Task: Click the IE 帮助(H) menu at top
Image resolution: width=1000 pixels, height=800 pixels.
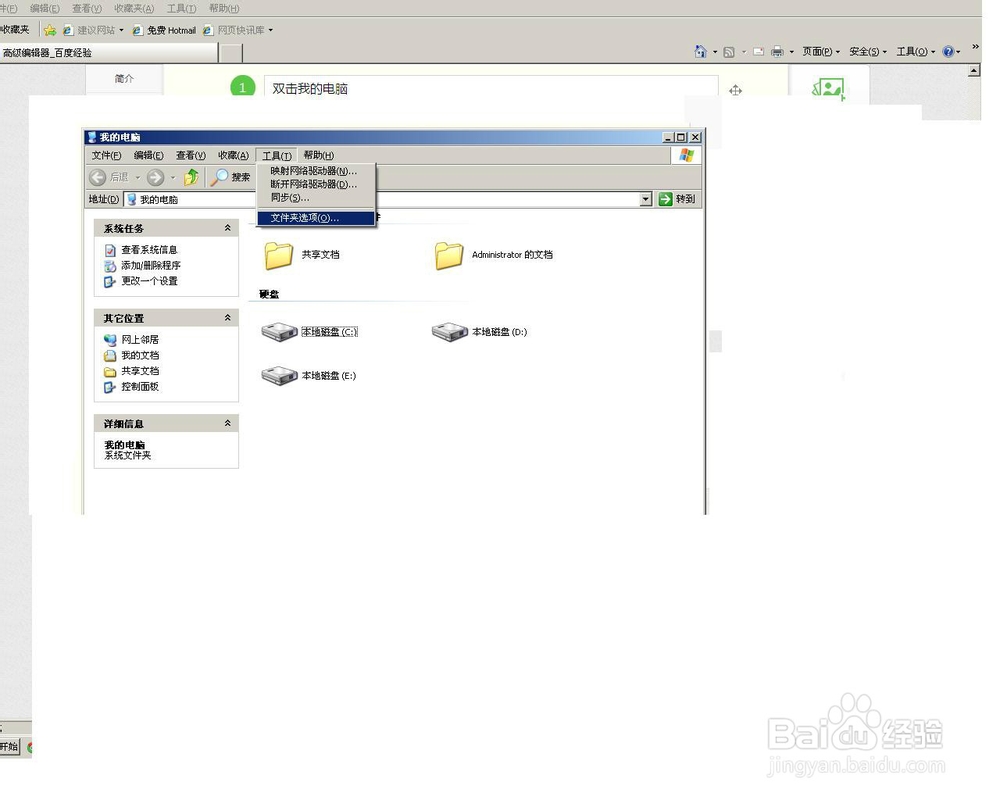Action: (224, 8)
